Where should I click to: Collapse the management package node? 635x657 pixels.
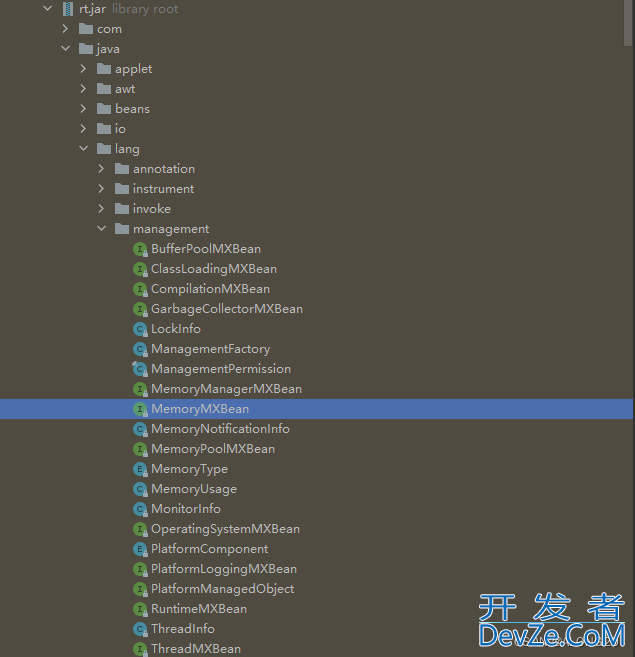pos(102,229)
